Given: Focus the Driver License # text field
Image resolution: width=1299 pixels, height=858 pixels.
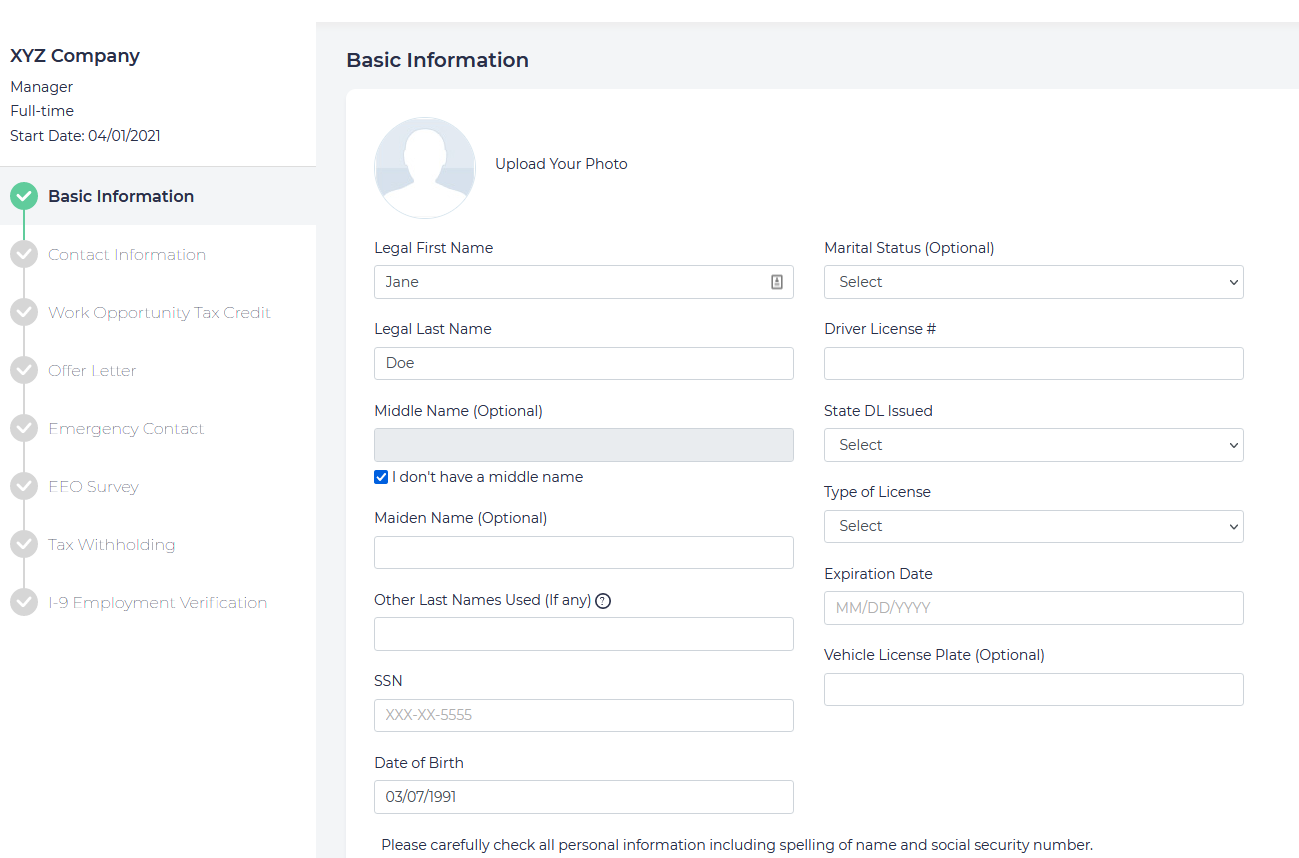Looking at the screenshot, I should point(1033,363).
